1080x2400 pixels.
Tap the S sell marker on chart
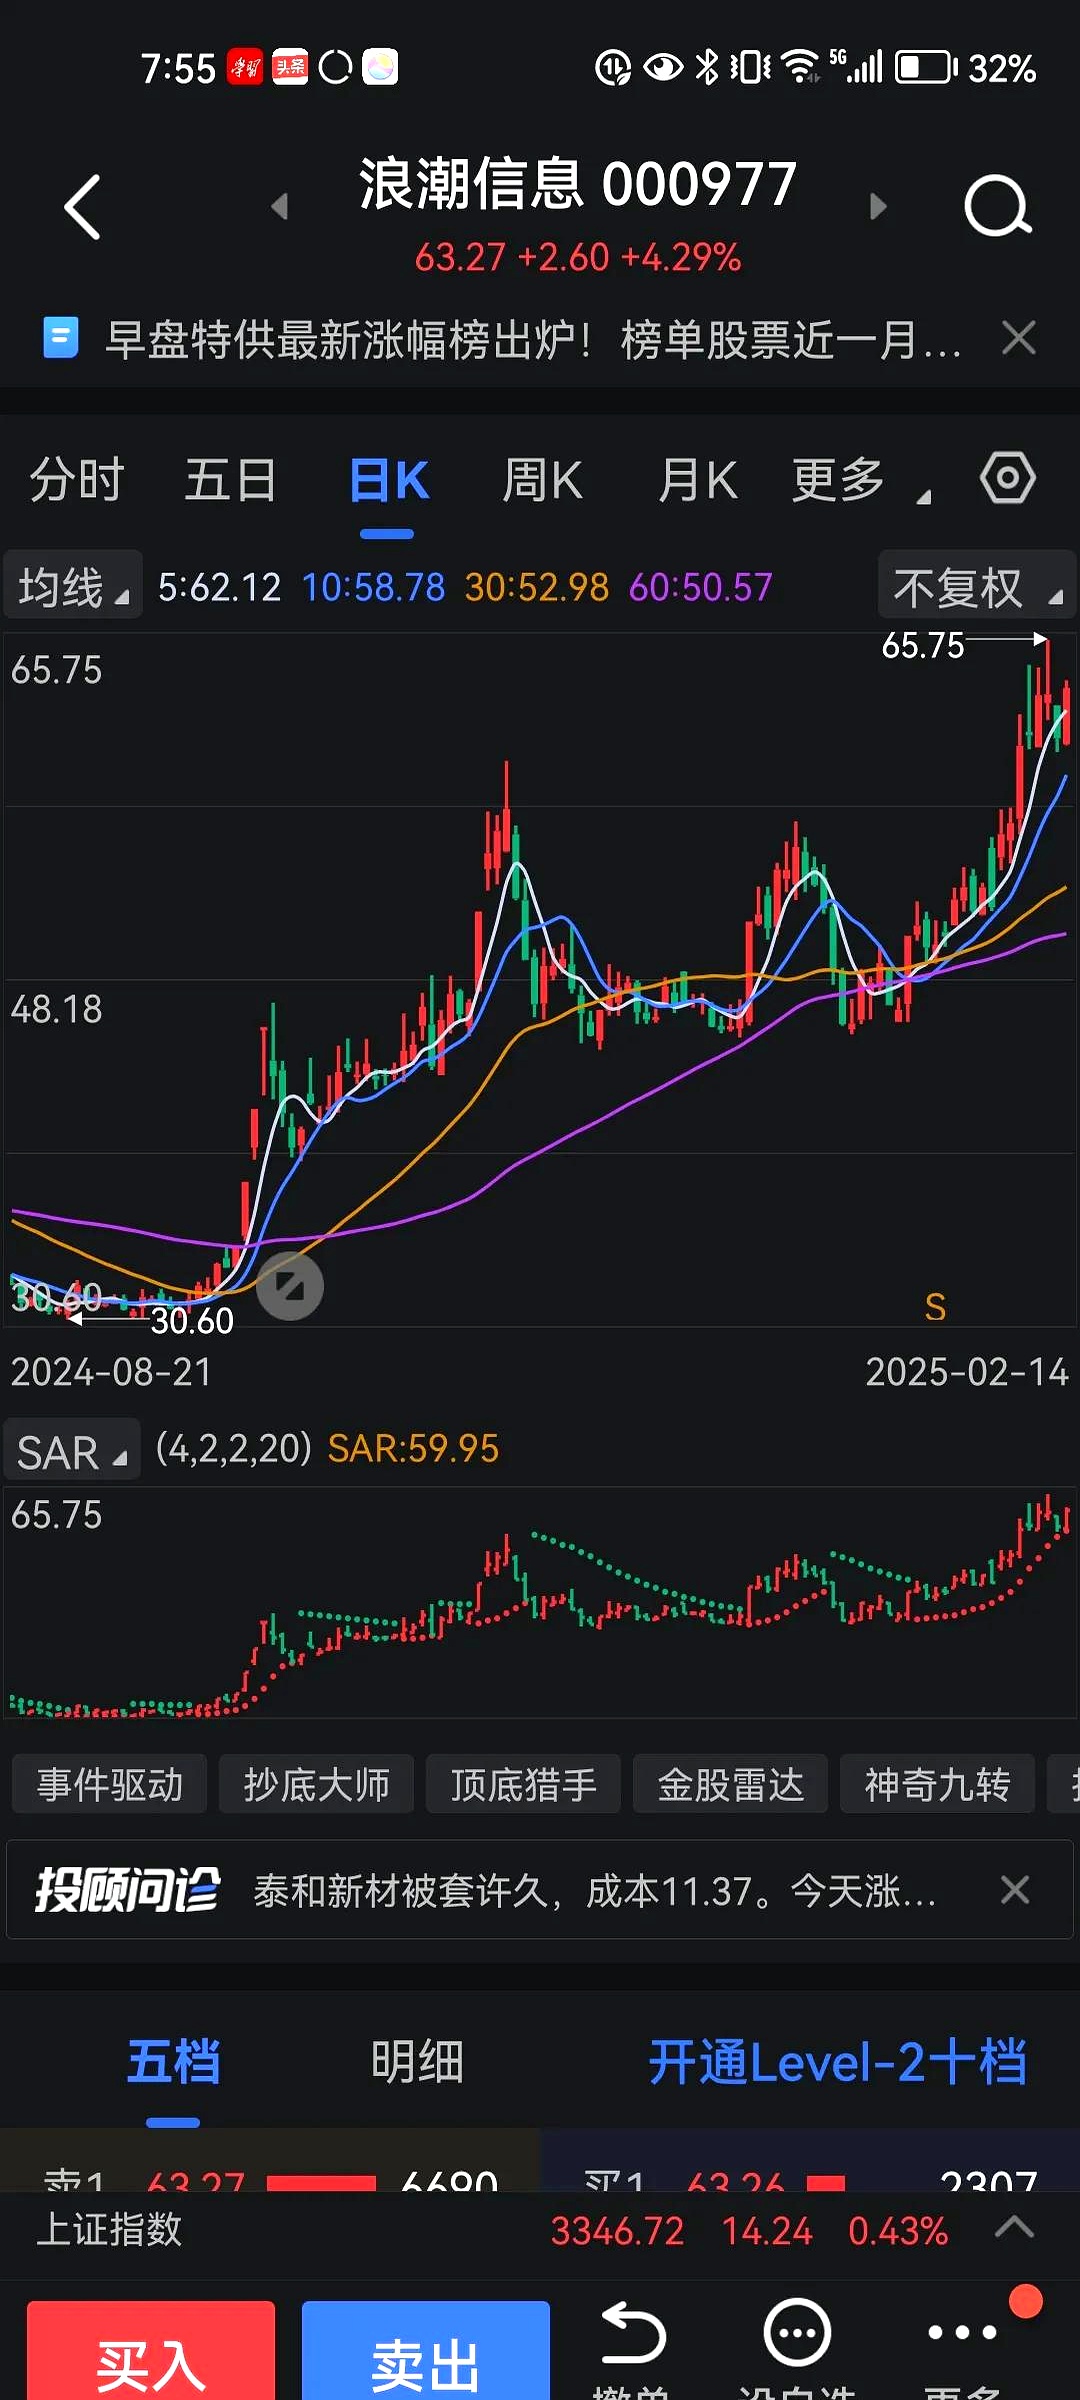point(935,1307)
